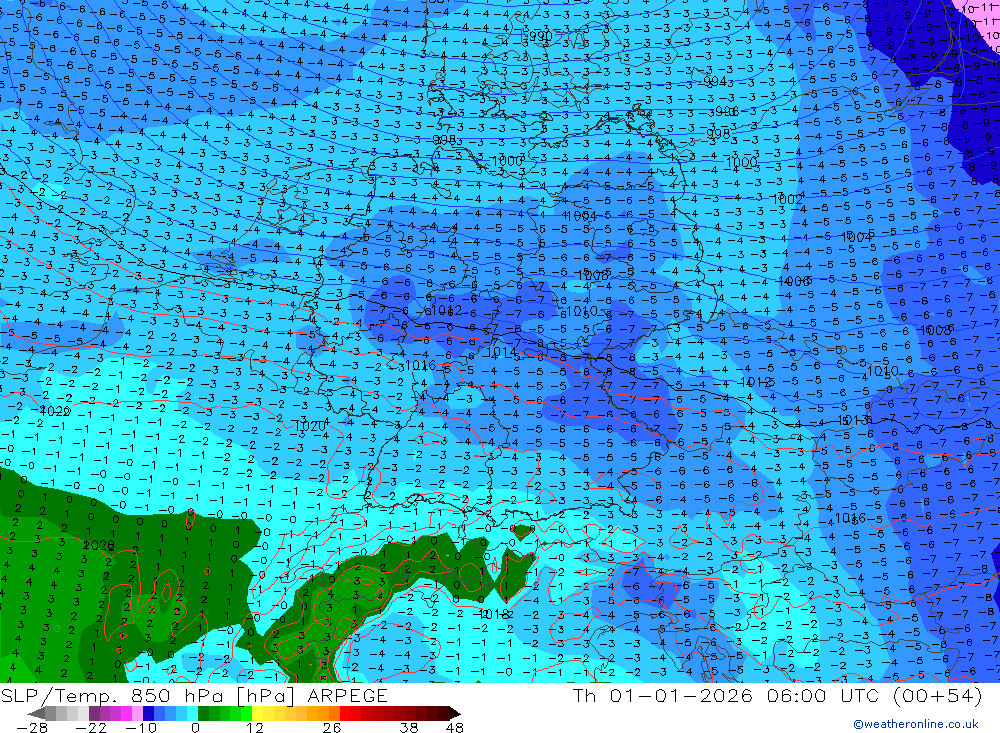The width and height of the screenshot is (1000, 733).
Task: Click the '994' isobar label
Action: pyautogui.click(x=714, y=82)
